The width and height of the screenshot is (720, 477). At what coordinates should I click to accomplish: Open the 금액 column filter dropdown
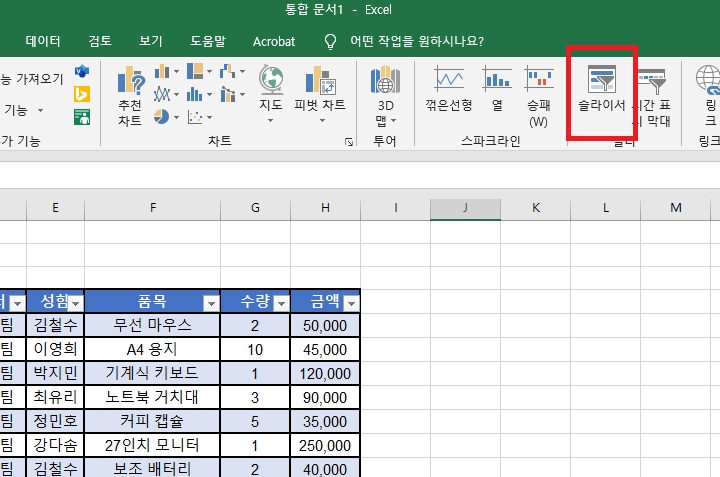[351, 303]
